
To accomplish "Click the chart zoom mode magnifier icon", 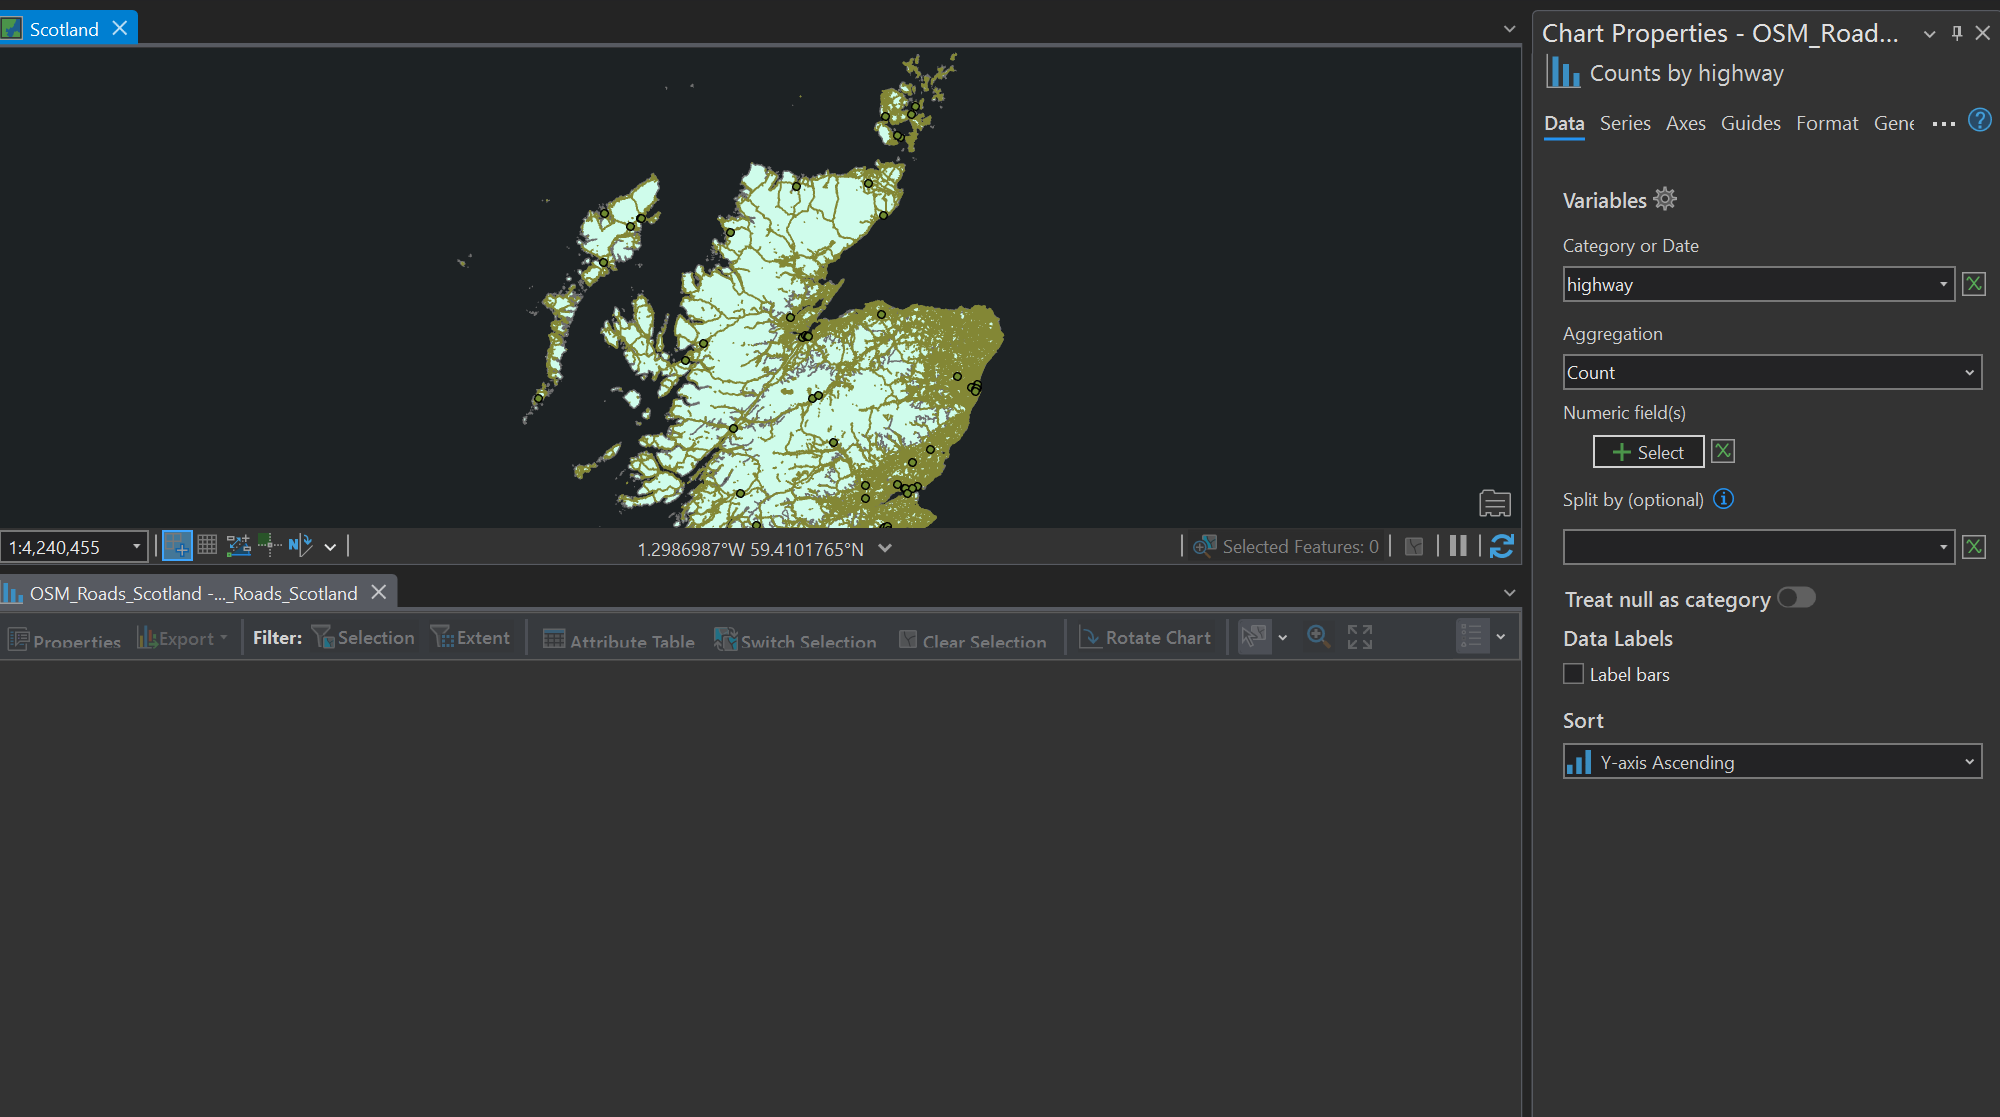I will tap(1318, 637).
